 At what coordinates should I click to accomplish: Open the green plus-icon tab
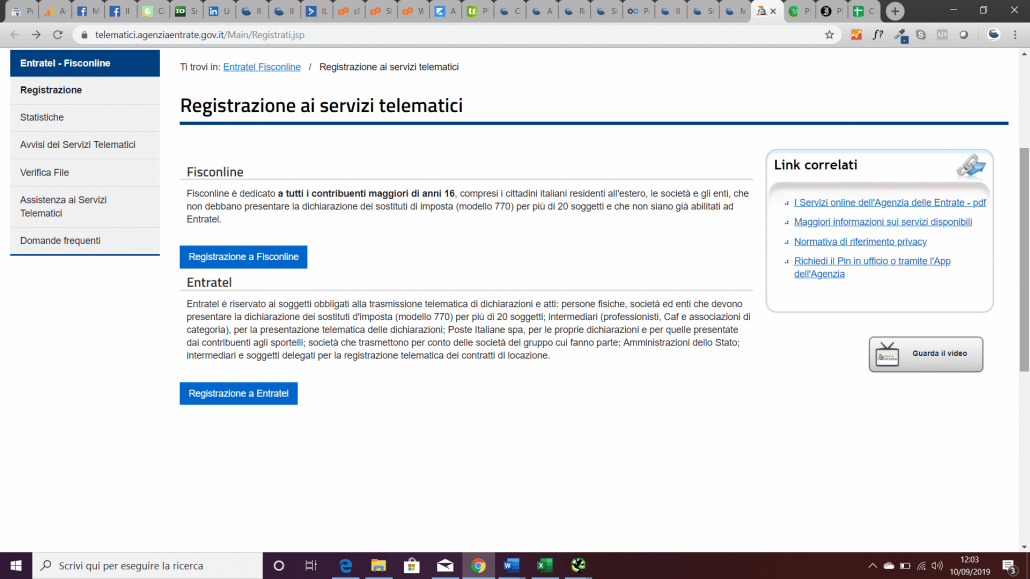pyautogui.click(x=863, y=11)
